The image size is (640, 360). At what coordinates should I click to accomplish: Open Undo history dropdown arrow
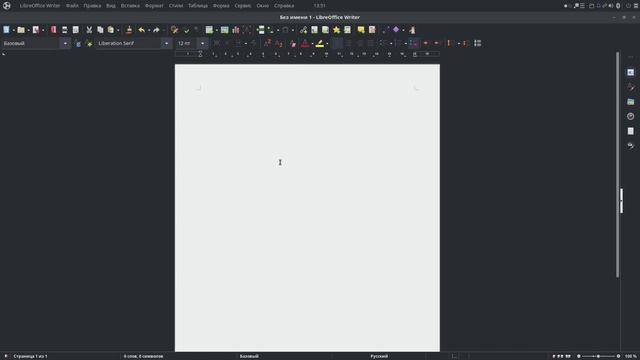pos(149,30)
